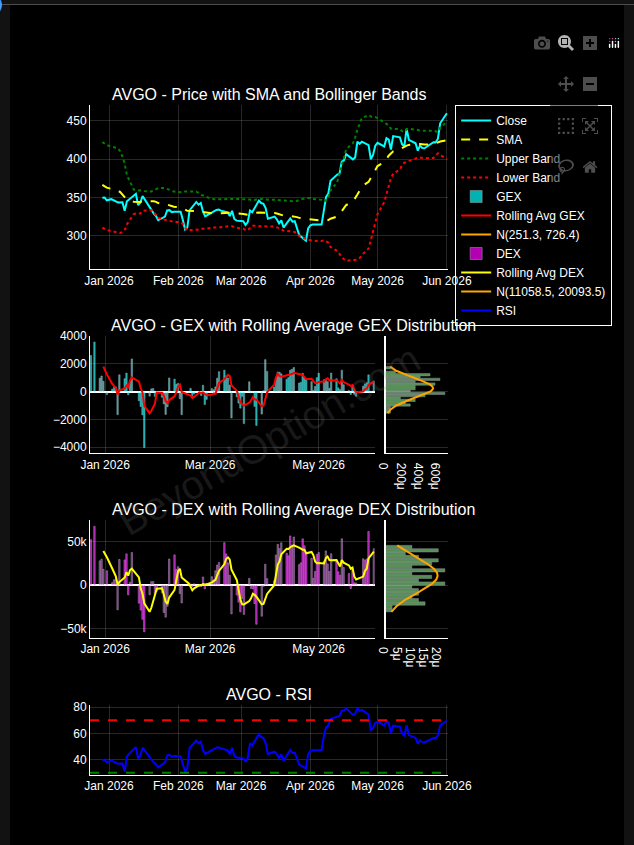
Task: Click '20µ' tick on DEX distribution axis
Action: (x=435, y=655)
